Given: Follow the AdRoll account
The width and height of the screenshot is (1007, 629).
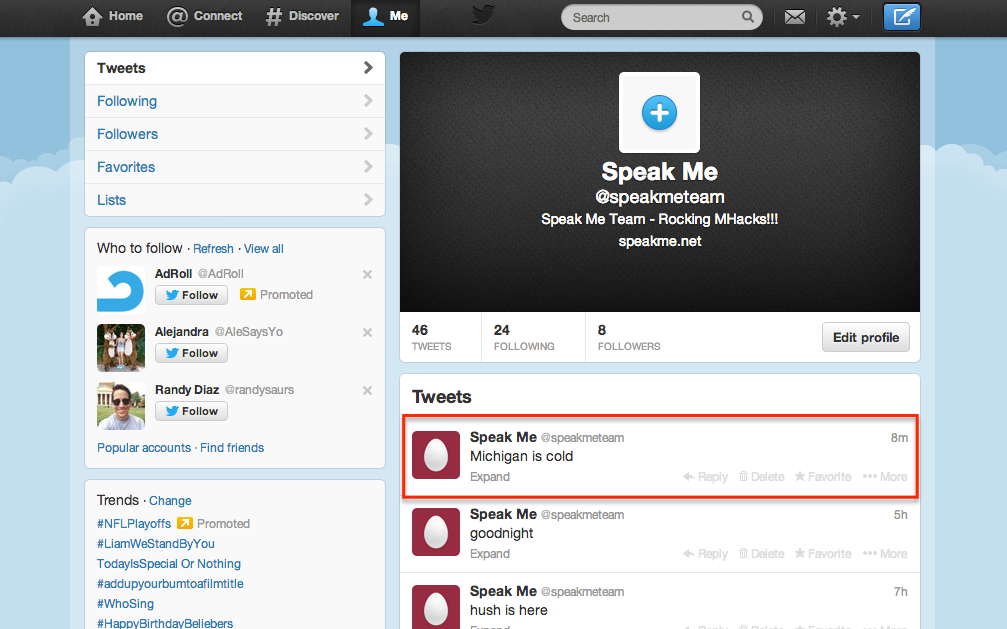Looking at the screenshot, I should point(191,295).
